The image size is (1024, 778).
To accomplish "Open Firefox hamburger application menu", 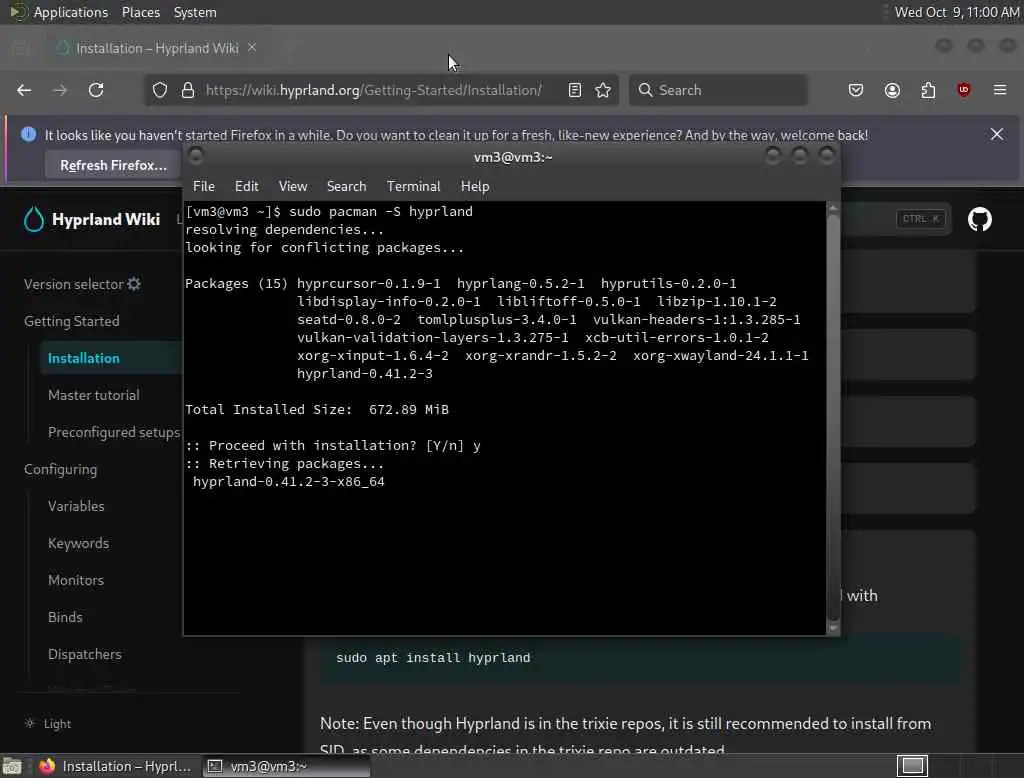I will tap(999, 90).
